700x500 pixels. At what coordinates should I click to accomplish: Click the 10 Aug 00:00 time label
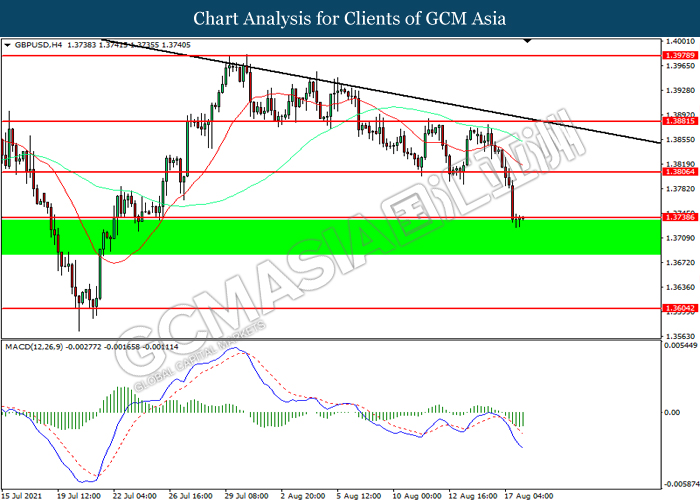[417, 496]
